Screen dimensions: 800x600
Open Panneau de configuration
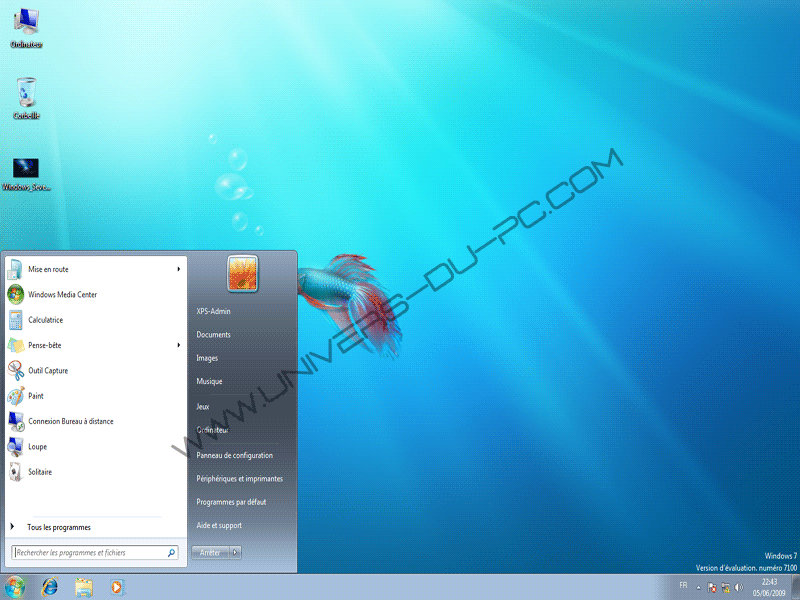235,455
